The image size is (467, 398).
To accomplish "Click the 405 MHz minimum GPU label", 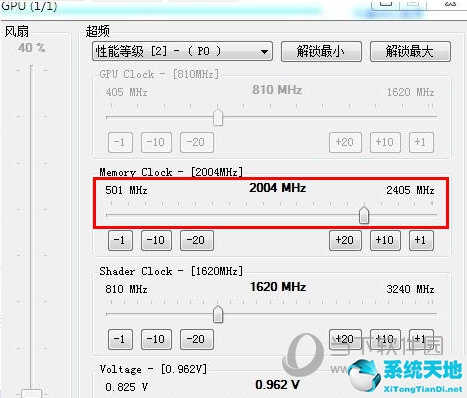I will coord(126,92).
